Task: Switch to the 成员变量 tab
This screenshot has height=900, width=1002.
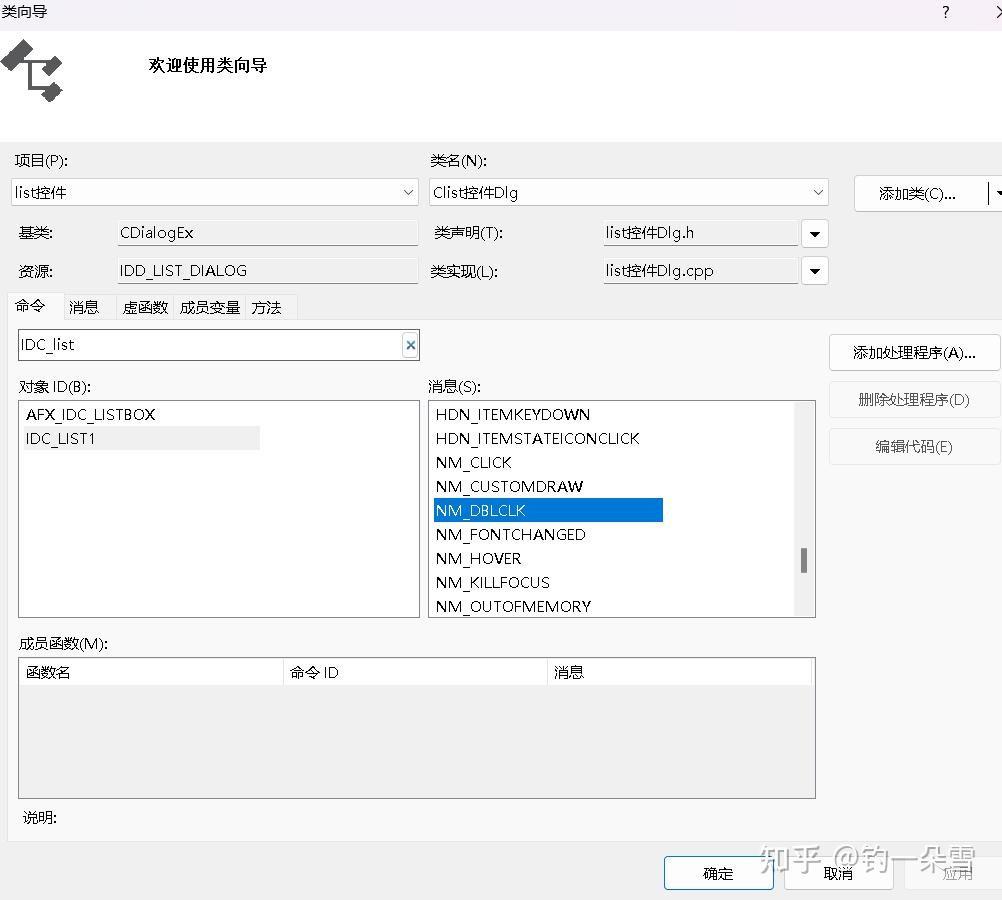Action: pos(209,307)
